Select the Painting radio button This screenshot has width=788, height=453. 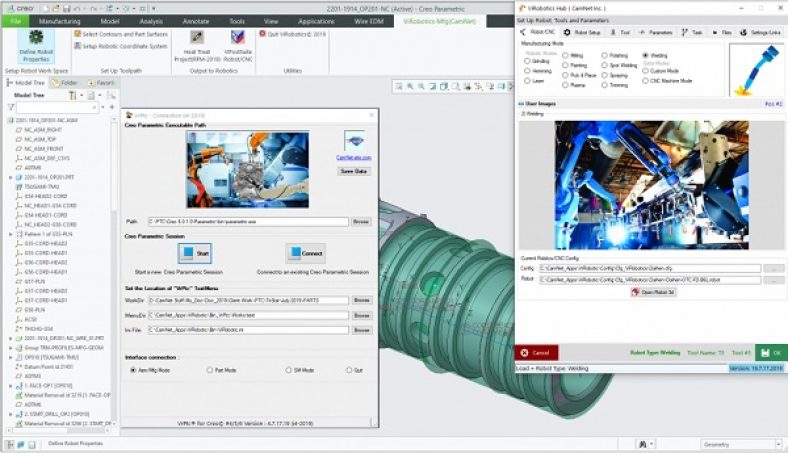(x=565, y=65)
